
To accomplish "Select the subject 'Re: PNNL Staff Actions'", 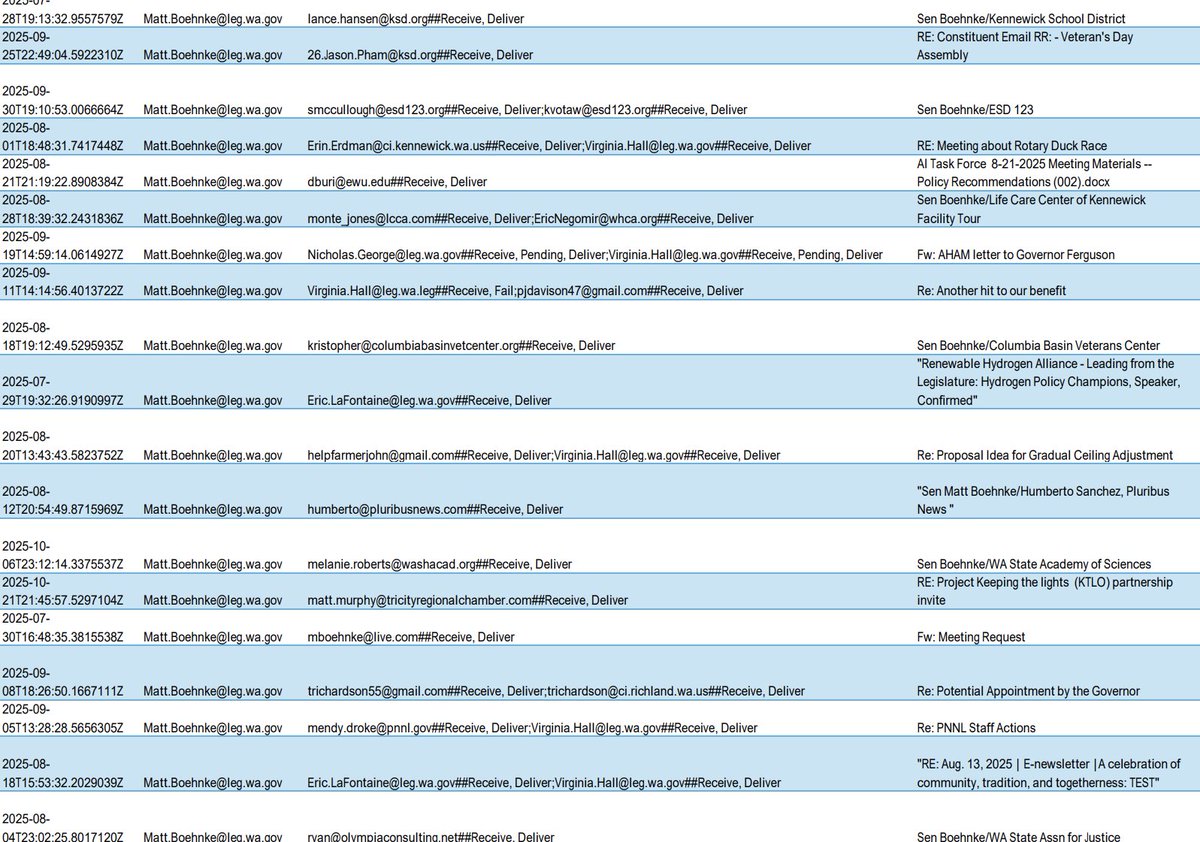I will [x=975, y=727].
